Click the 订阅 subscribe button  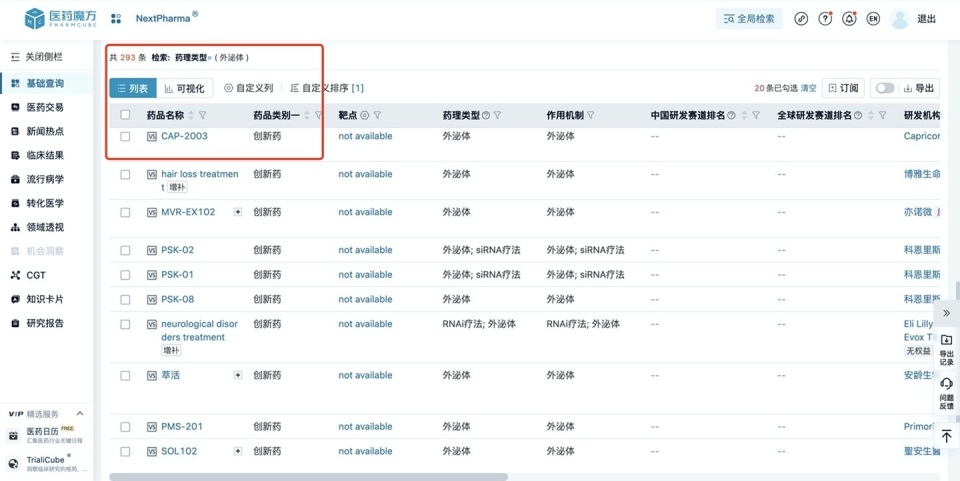click(843, 88)
